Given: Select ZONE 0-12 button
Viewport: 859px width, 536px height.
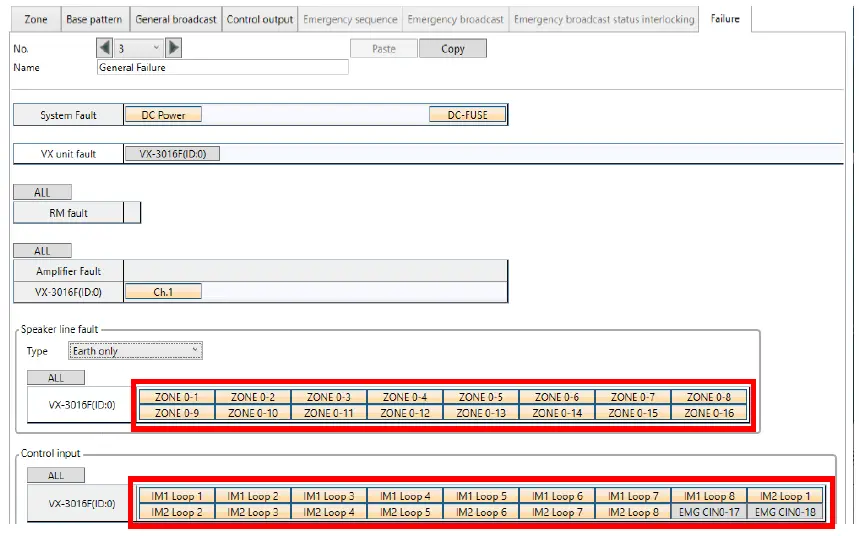Looking at the screenshot, I should pyautogui.click(x=405, y=413).
